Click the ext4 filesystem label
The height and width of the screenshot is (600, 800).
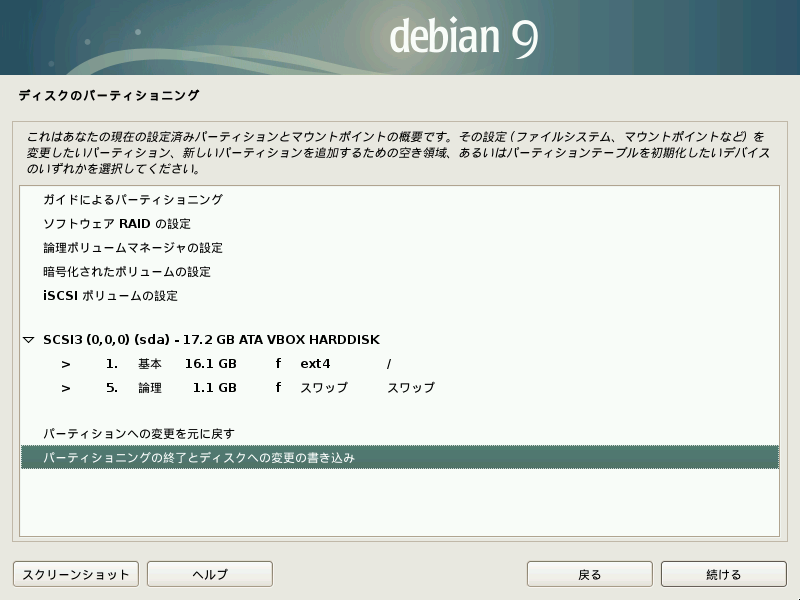[315, 364]
